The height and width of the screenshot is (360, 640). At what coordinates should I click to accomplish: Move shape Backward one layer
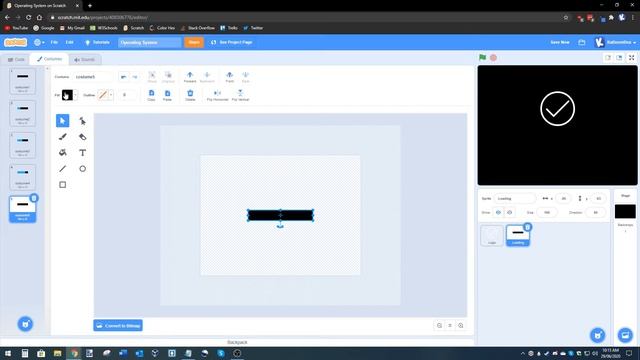tap(207, 77)
